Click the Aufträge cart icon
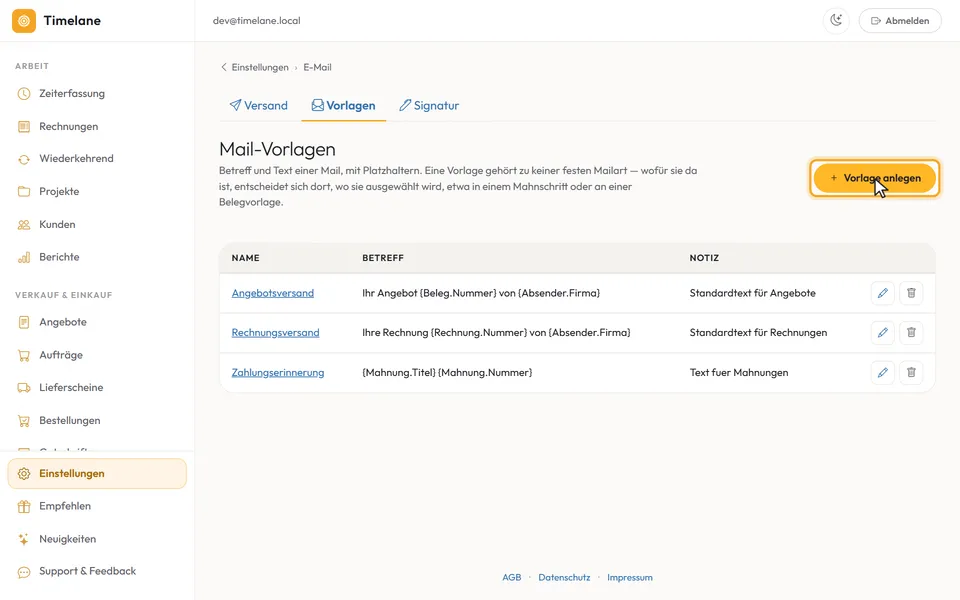The image size is (960, 600). click(24, 355)
